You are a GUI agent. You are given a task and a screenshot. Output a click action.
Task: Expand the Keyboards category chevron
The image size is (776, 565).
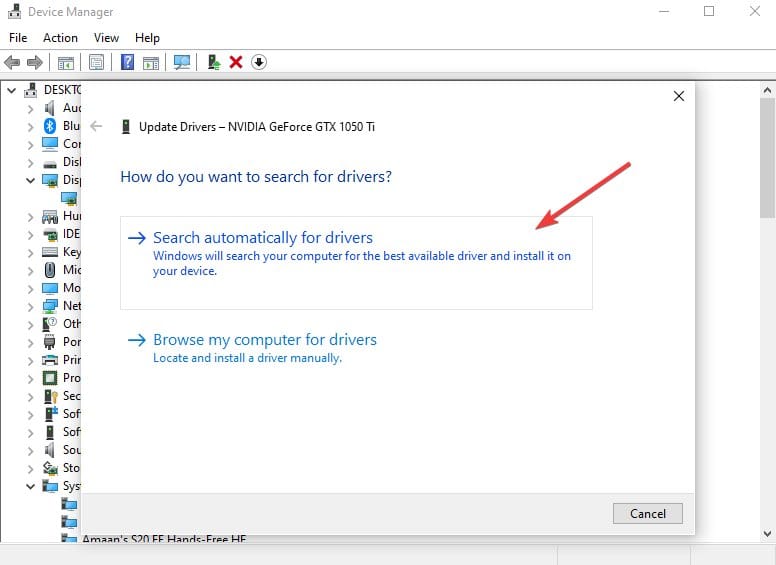click(31, 252)
